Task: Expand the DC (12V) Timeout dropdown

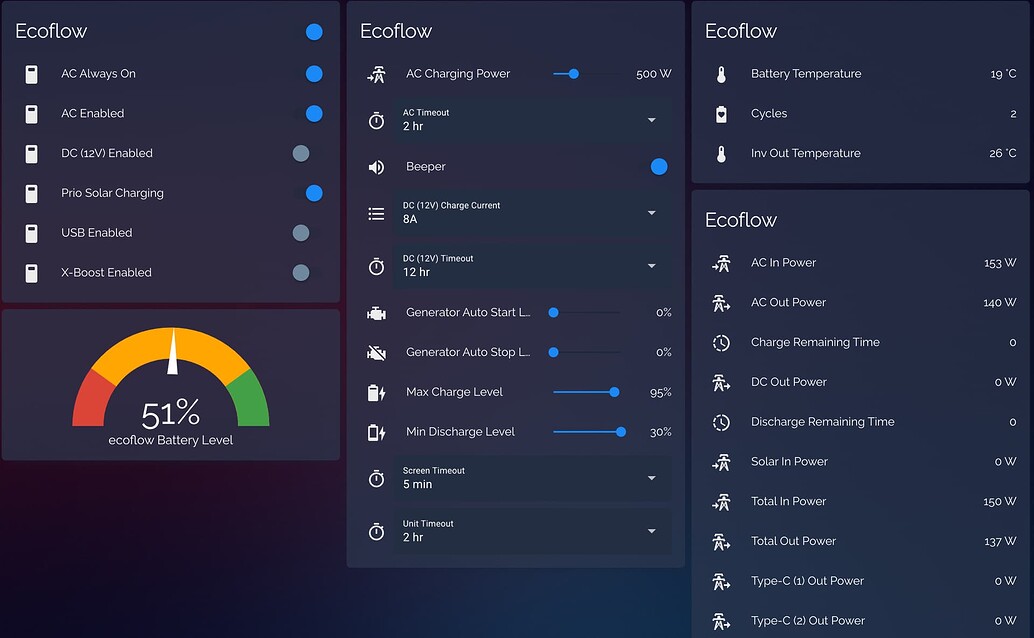Action: (x=532, y=266)
